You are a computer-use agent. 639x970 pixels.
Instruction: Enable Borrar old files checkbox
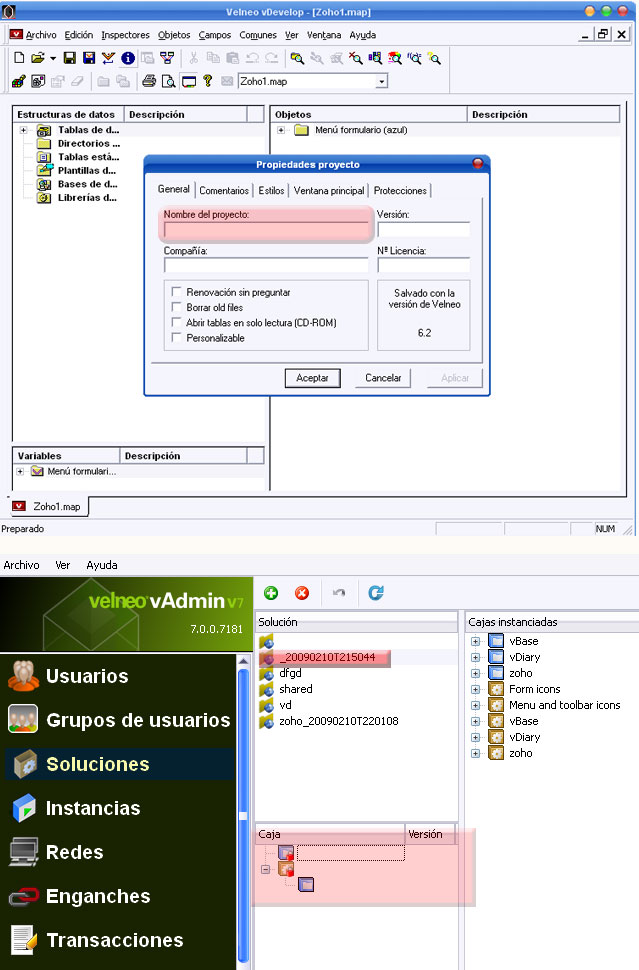176,307
